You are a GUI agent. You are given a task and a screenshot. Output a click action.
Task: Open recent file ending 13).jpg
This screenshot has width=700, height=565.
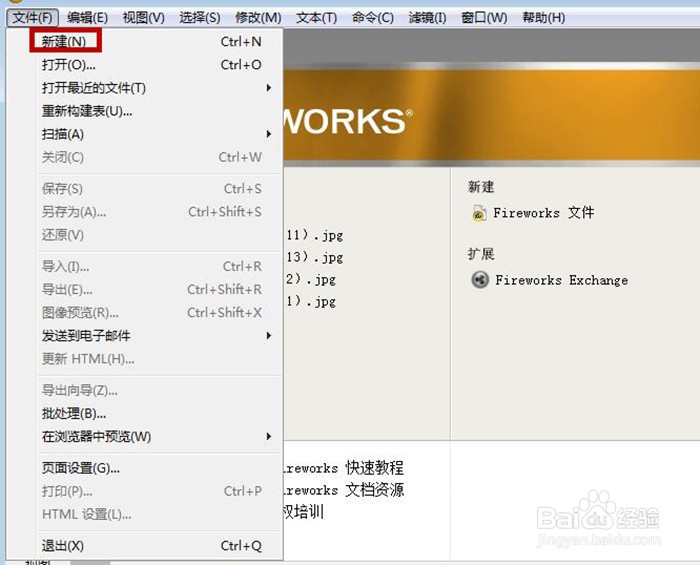click(315, 258)
